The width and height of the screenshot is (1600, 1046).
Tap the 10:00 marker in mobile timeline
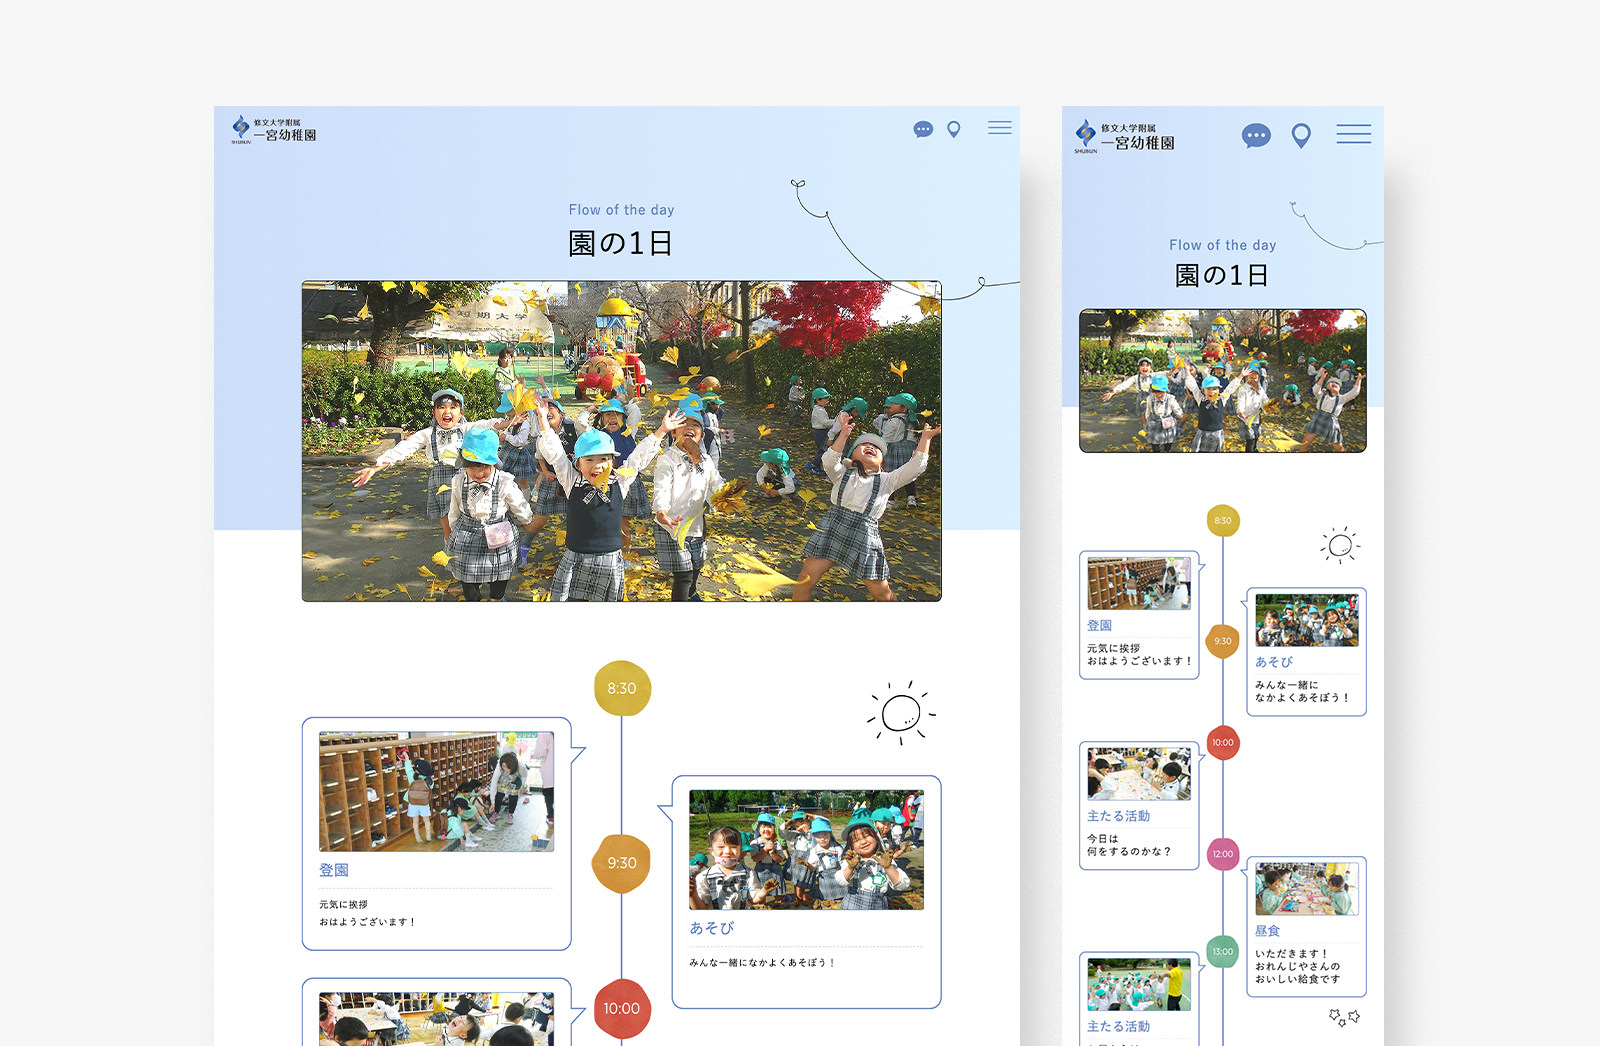(1223, 743)
